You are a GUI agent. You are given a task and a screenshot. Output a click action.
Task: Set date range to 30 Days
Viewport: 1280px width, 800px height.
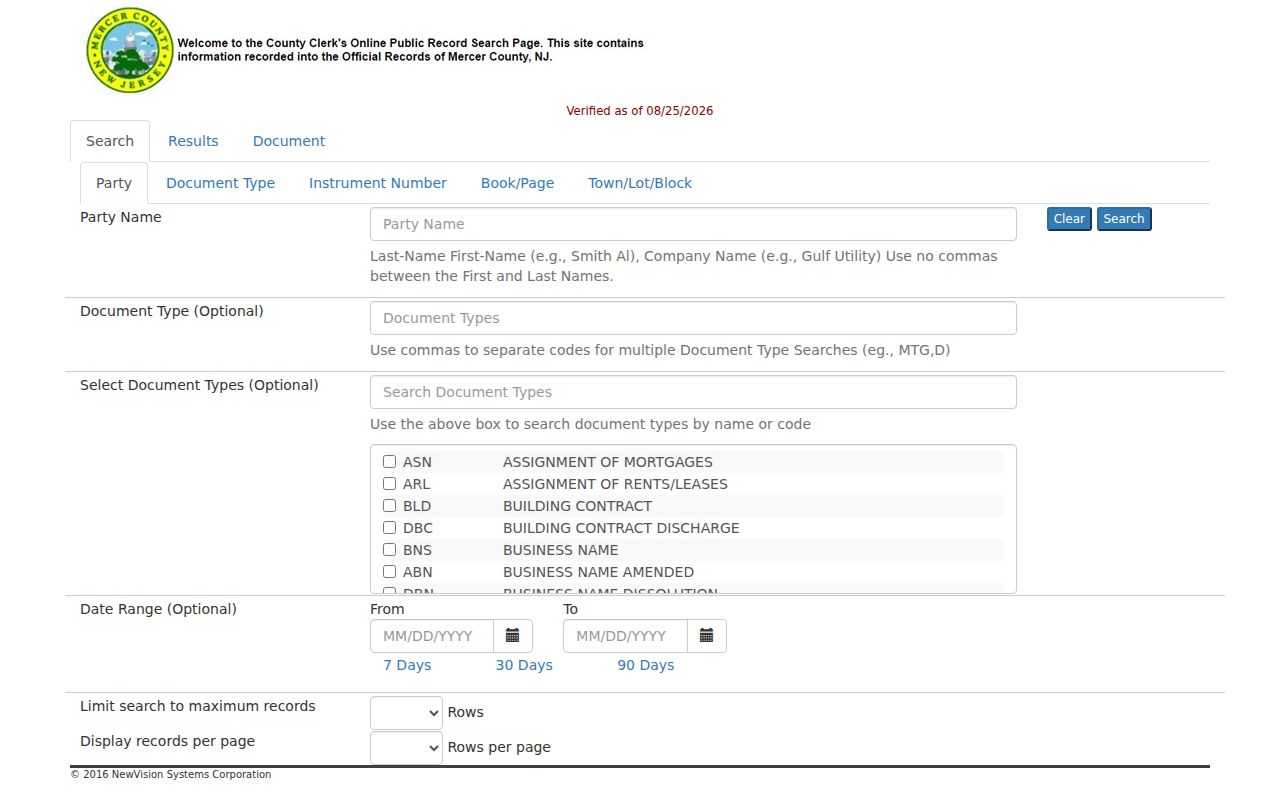524,665
